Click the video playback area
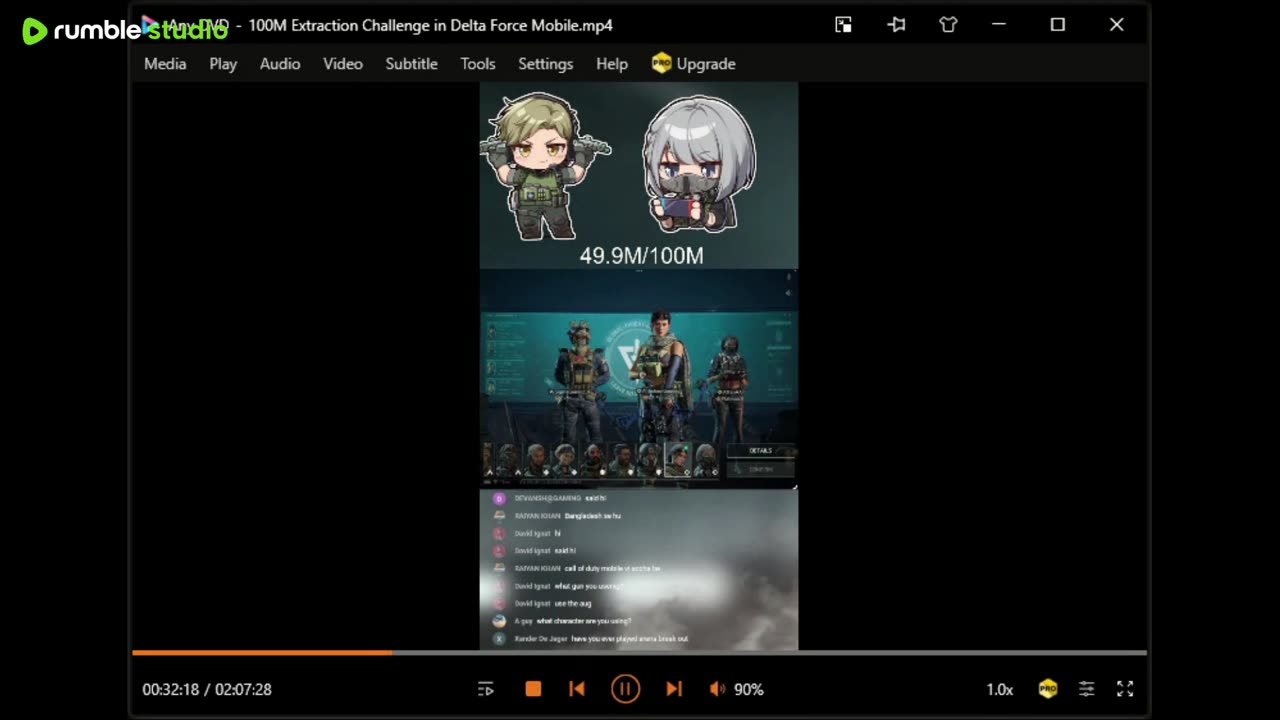The image size is (1280, 720). [639, 366]
